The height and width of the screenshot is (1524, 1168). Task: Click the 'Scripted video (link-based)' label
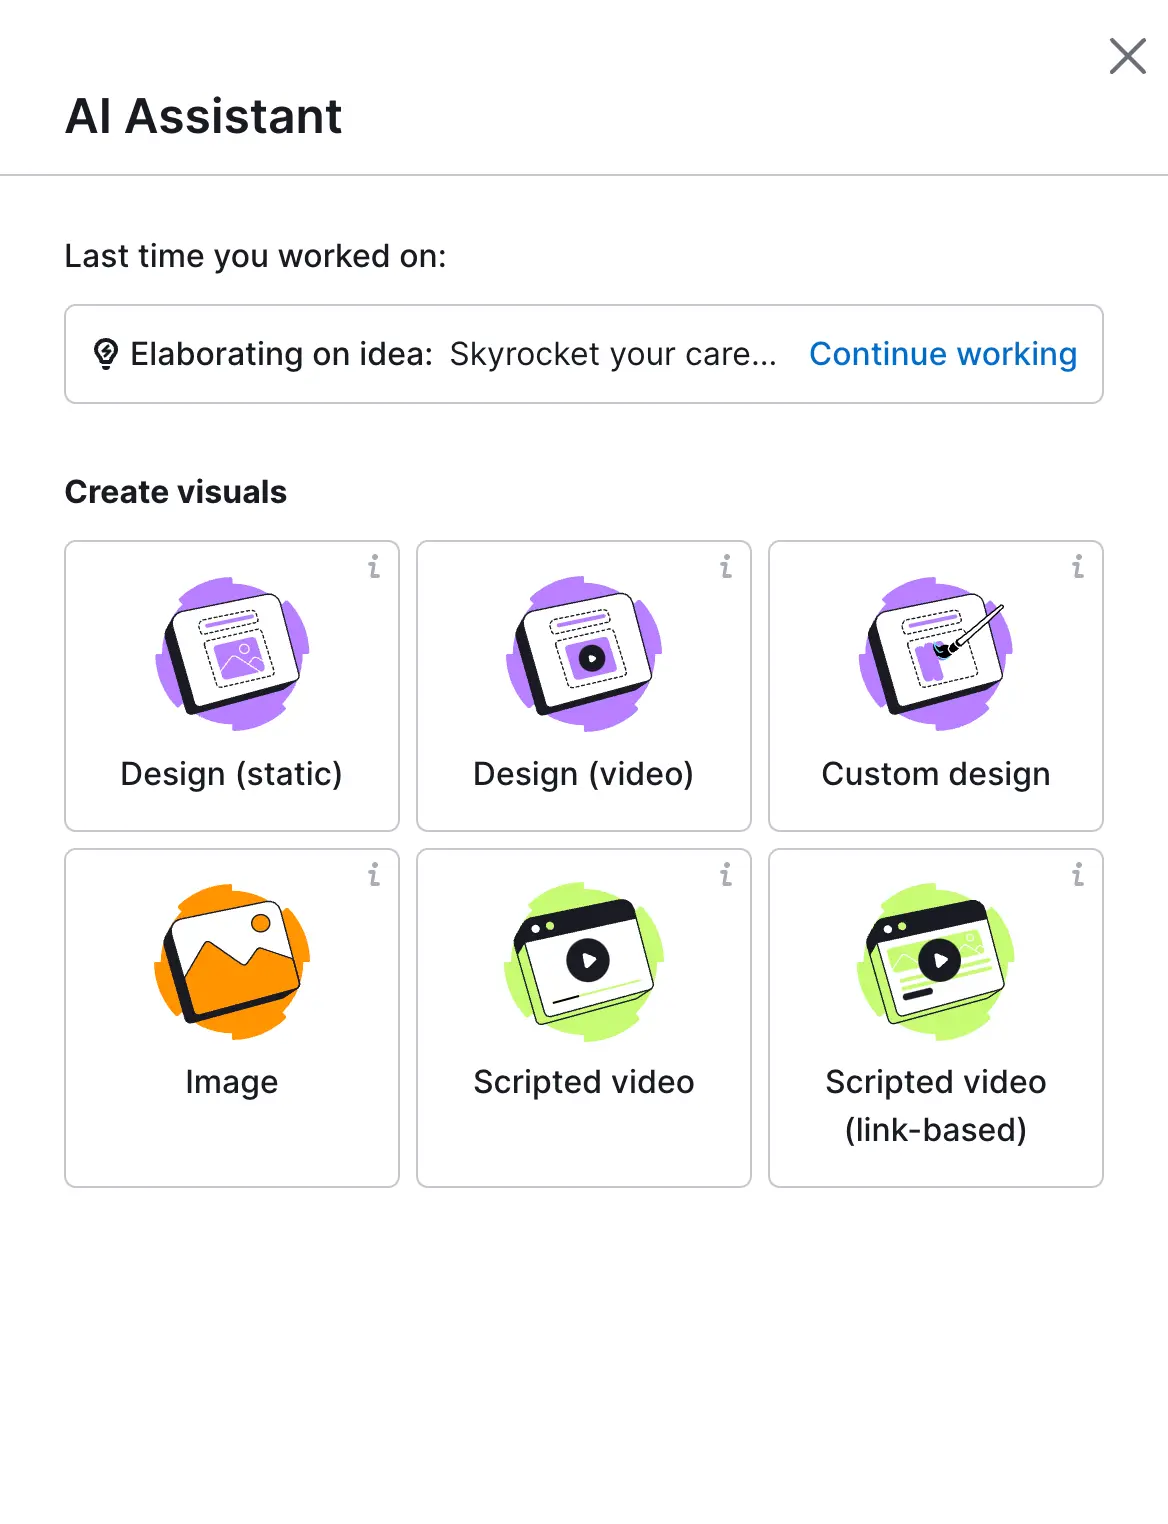point(936,1106)
